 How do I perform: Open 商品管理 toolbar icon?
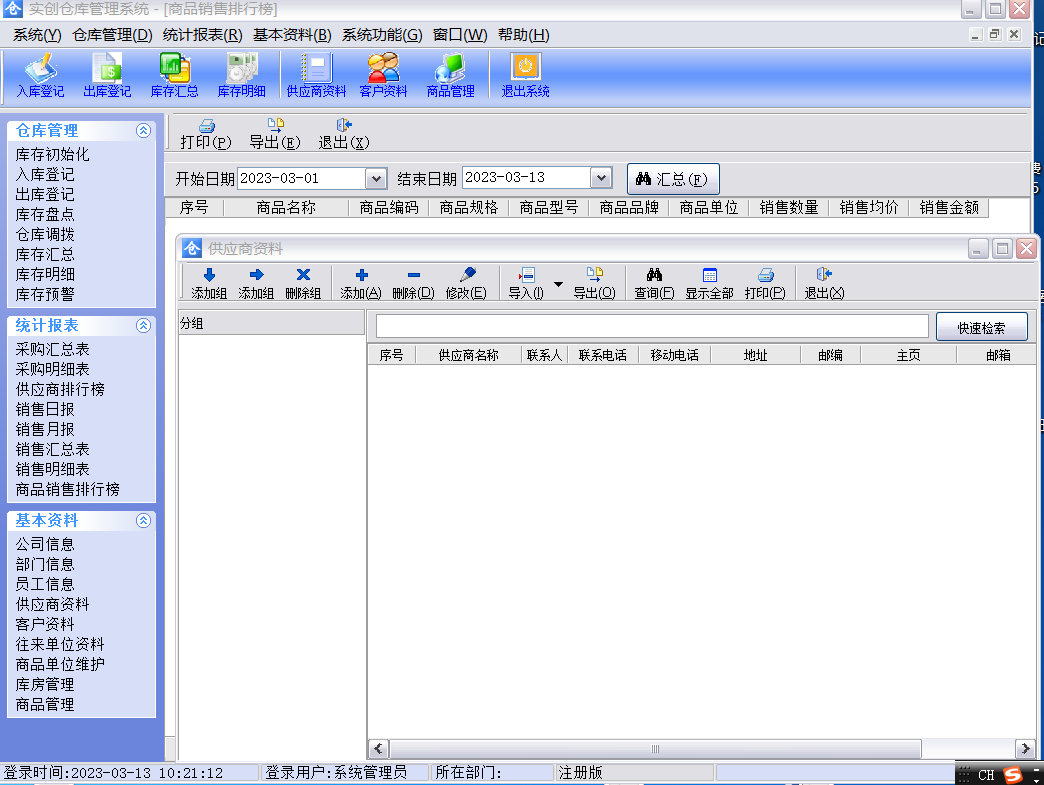pyautogui.click(x=451, y=75)
